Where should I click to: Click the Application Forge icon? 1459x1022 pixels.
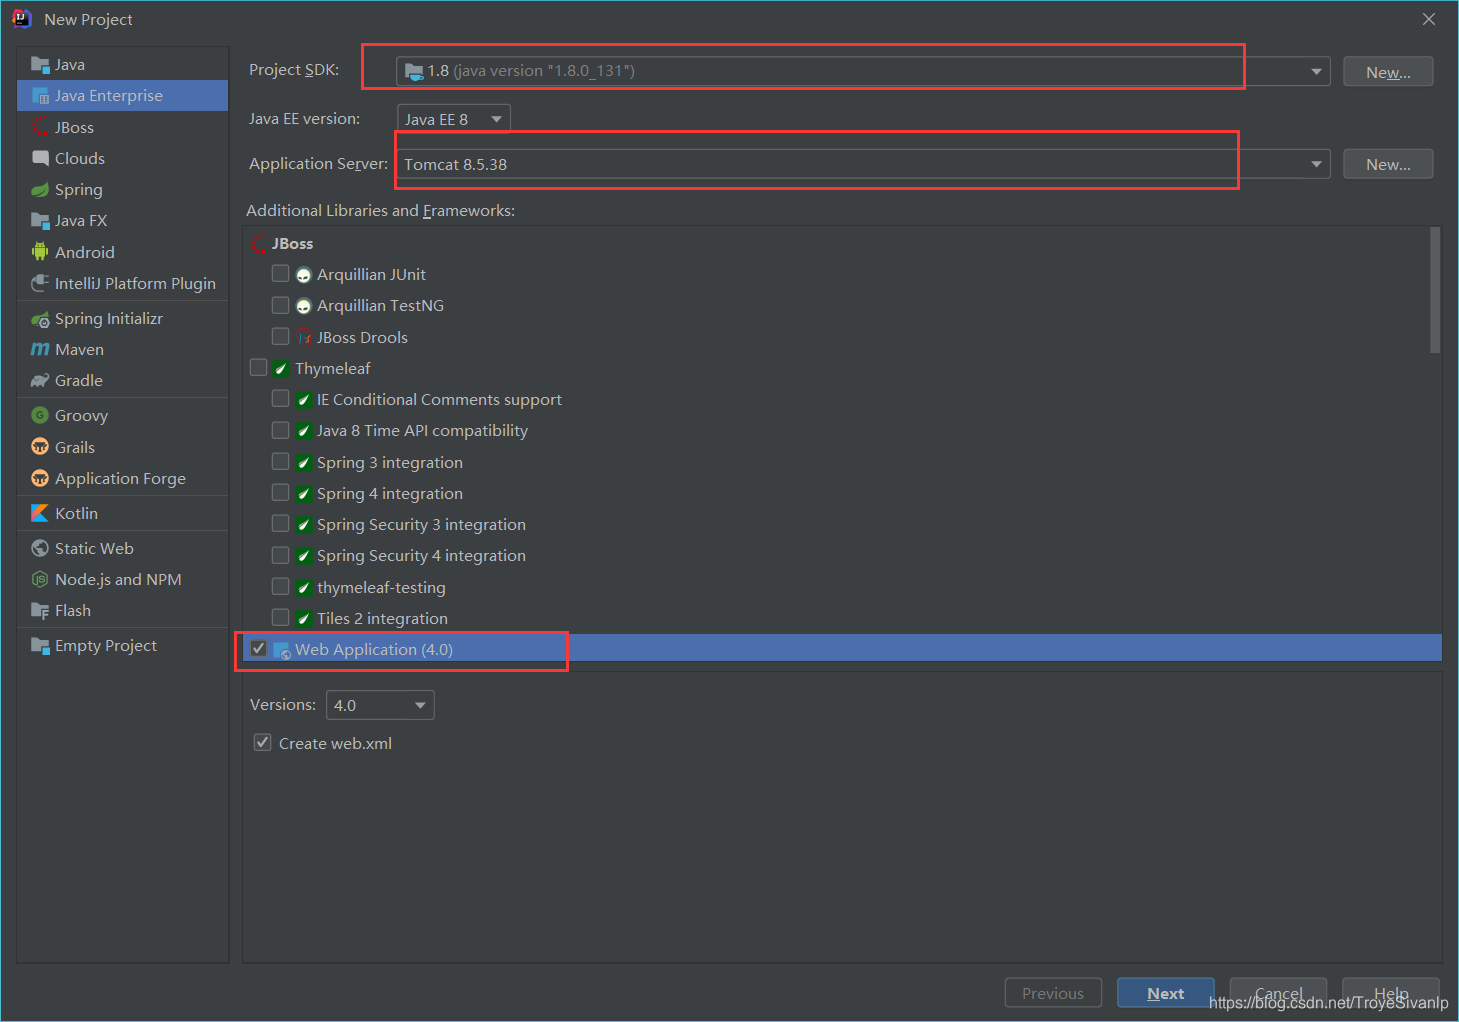40,478
